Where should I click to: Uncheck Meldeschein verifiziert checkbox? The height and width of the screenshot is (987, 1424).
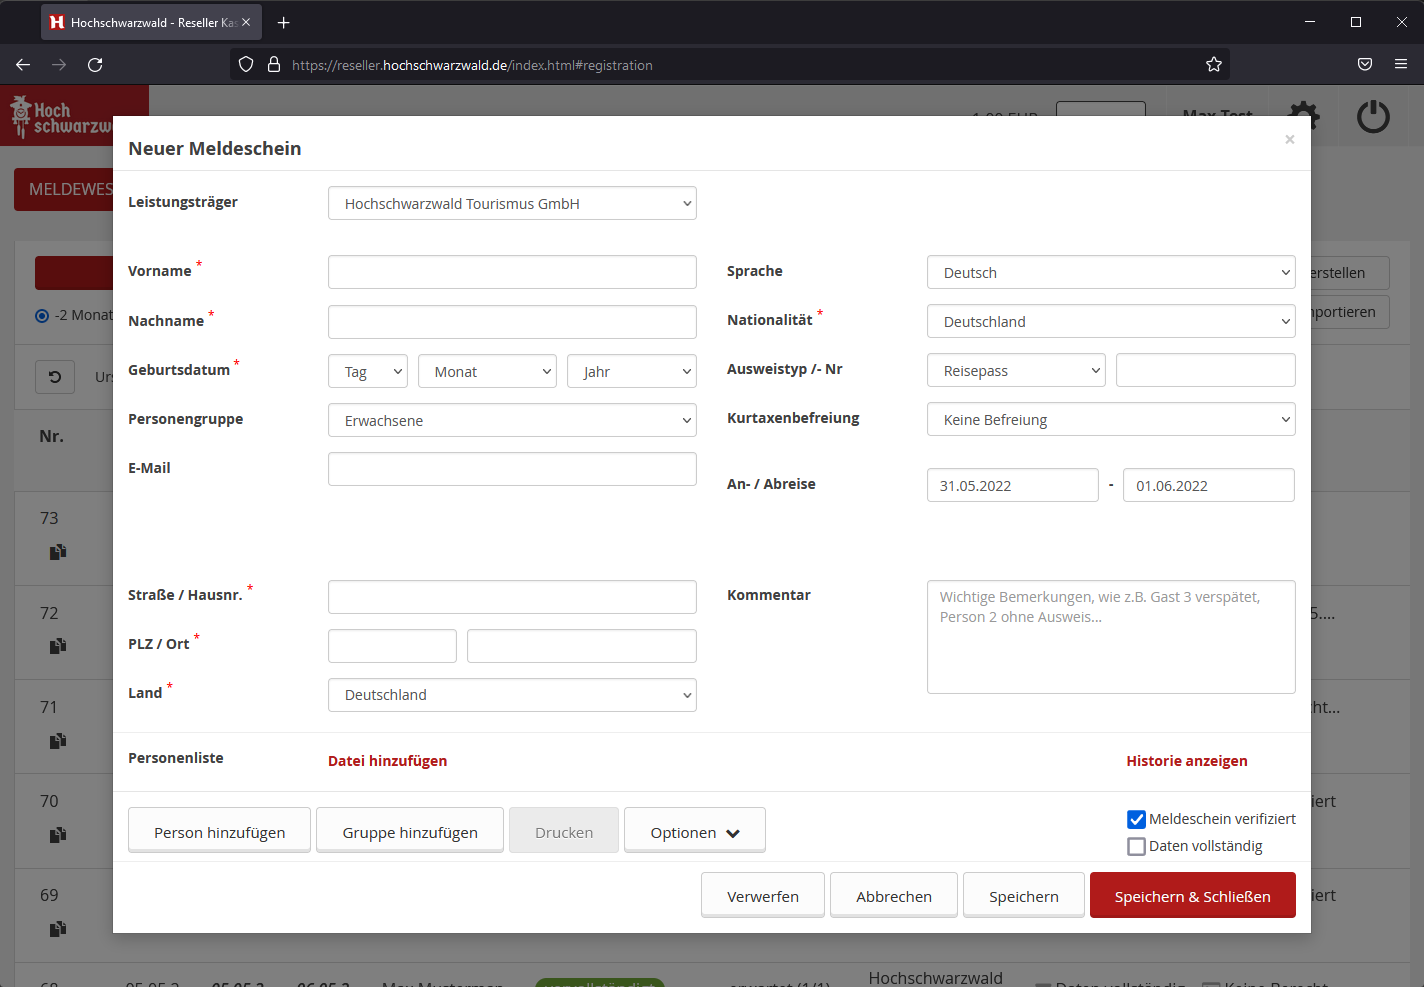pyautogui.click(x=1136, y=819)
